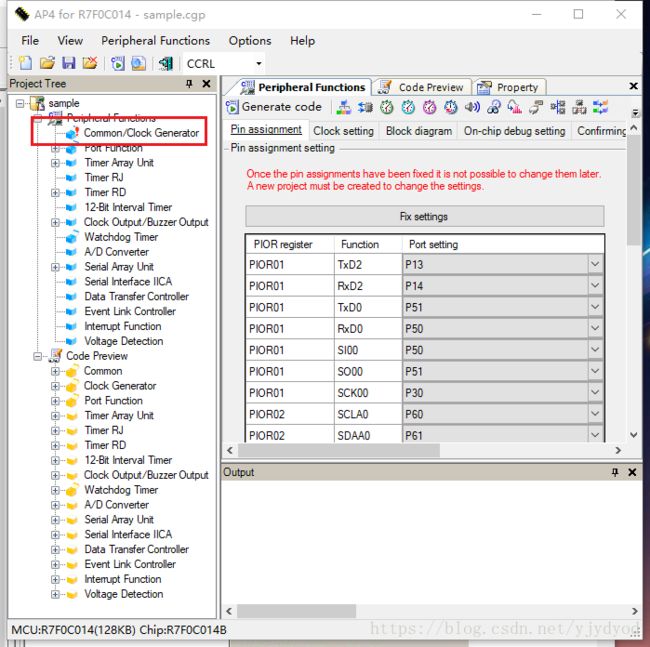Click the horizontal scrollbar of pin table
650x647 pixels.
[339, 450]
